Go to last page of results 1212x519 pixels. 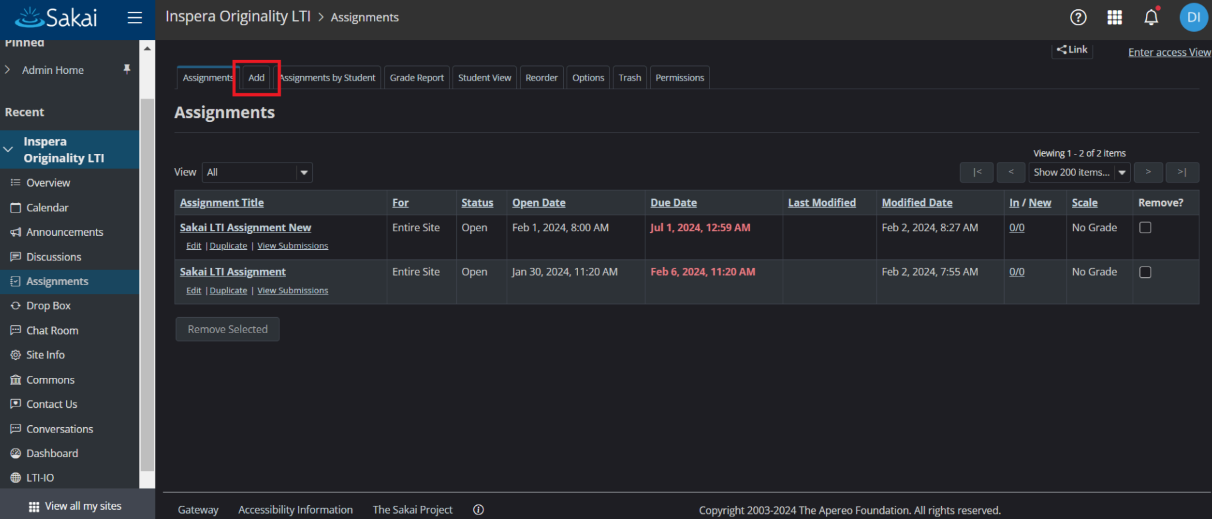pyautogui.click(x=1182, y=172)
